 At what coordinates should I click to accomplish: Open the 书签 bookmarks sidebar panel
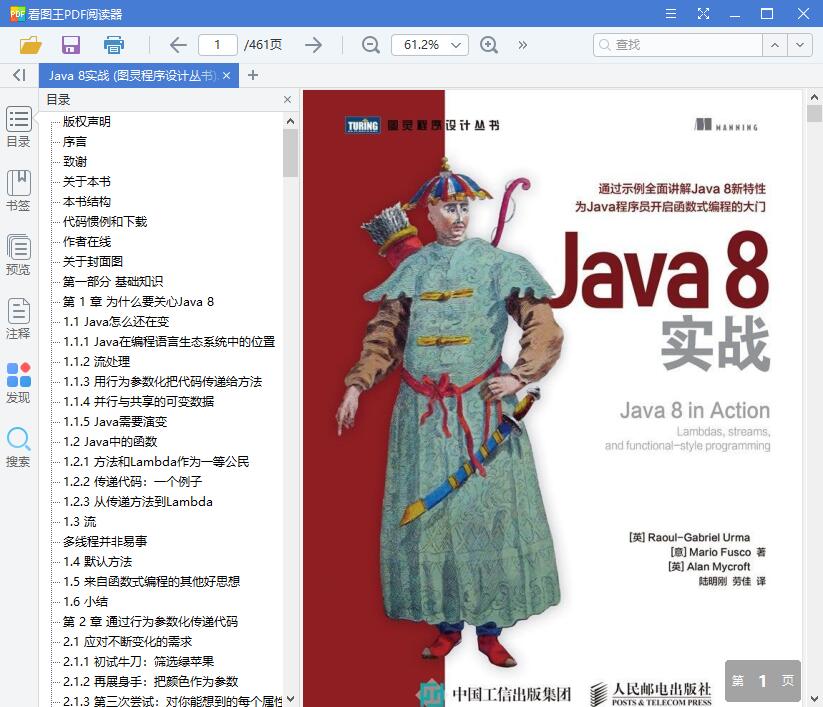coord(18,191)
